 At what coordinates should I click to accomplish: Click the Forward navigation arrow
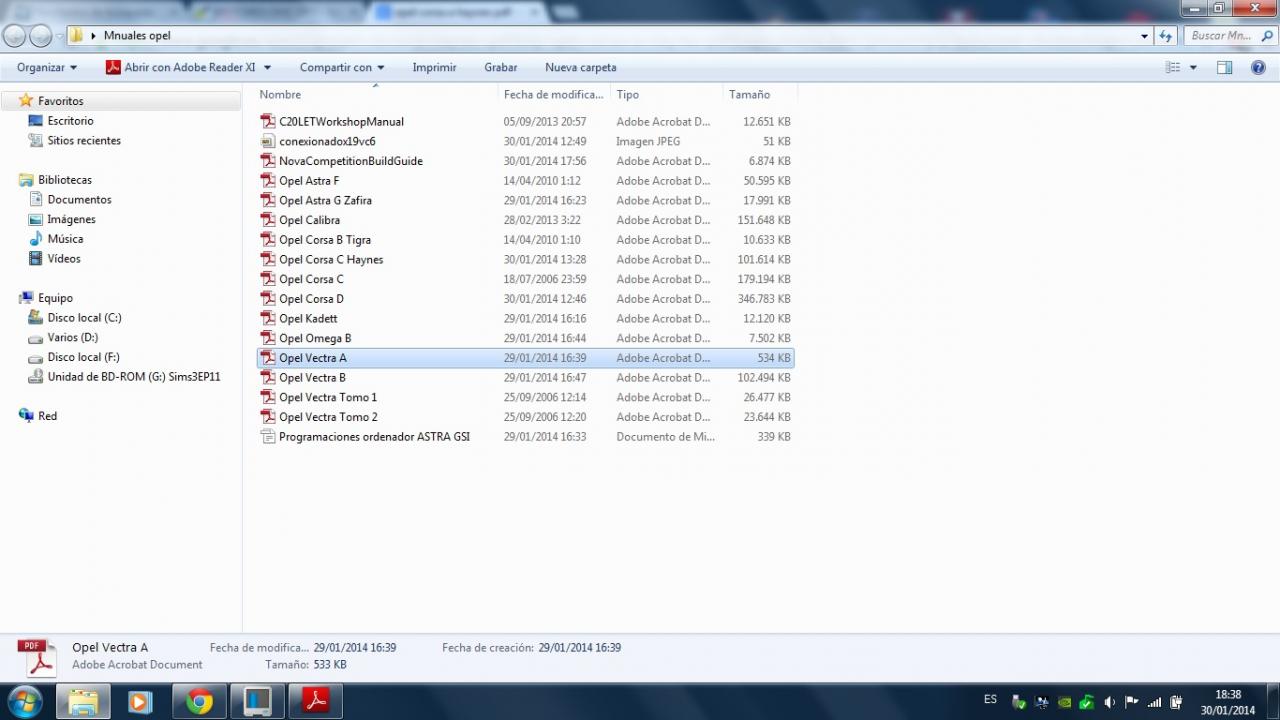coord(40,36)
